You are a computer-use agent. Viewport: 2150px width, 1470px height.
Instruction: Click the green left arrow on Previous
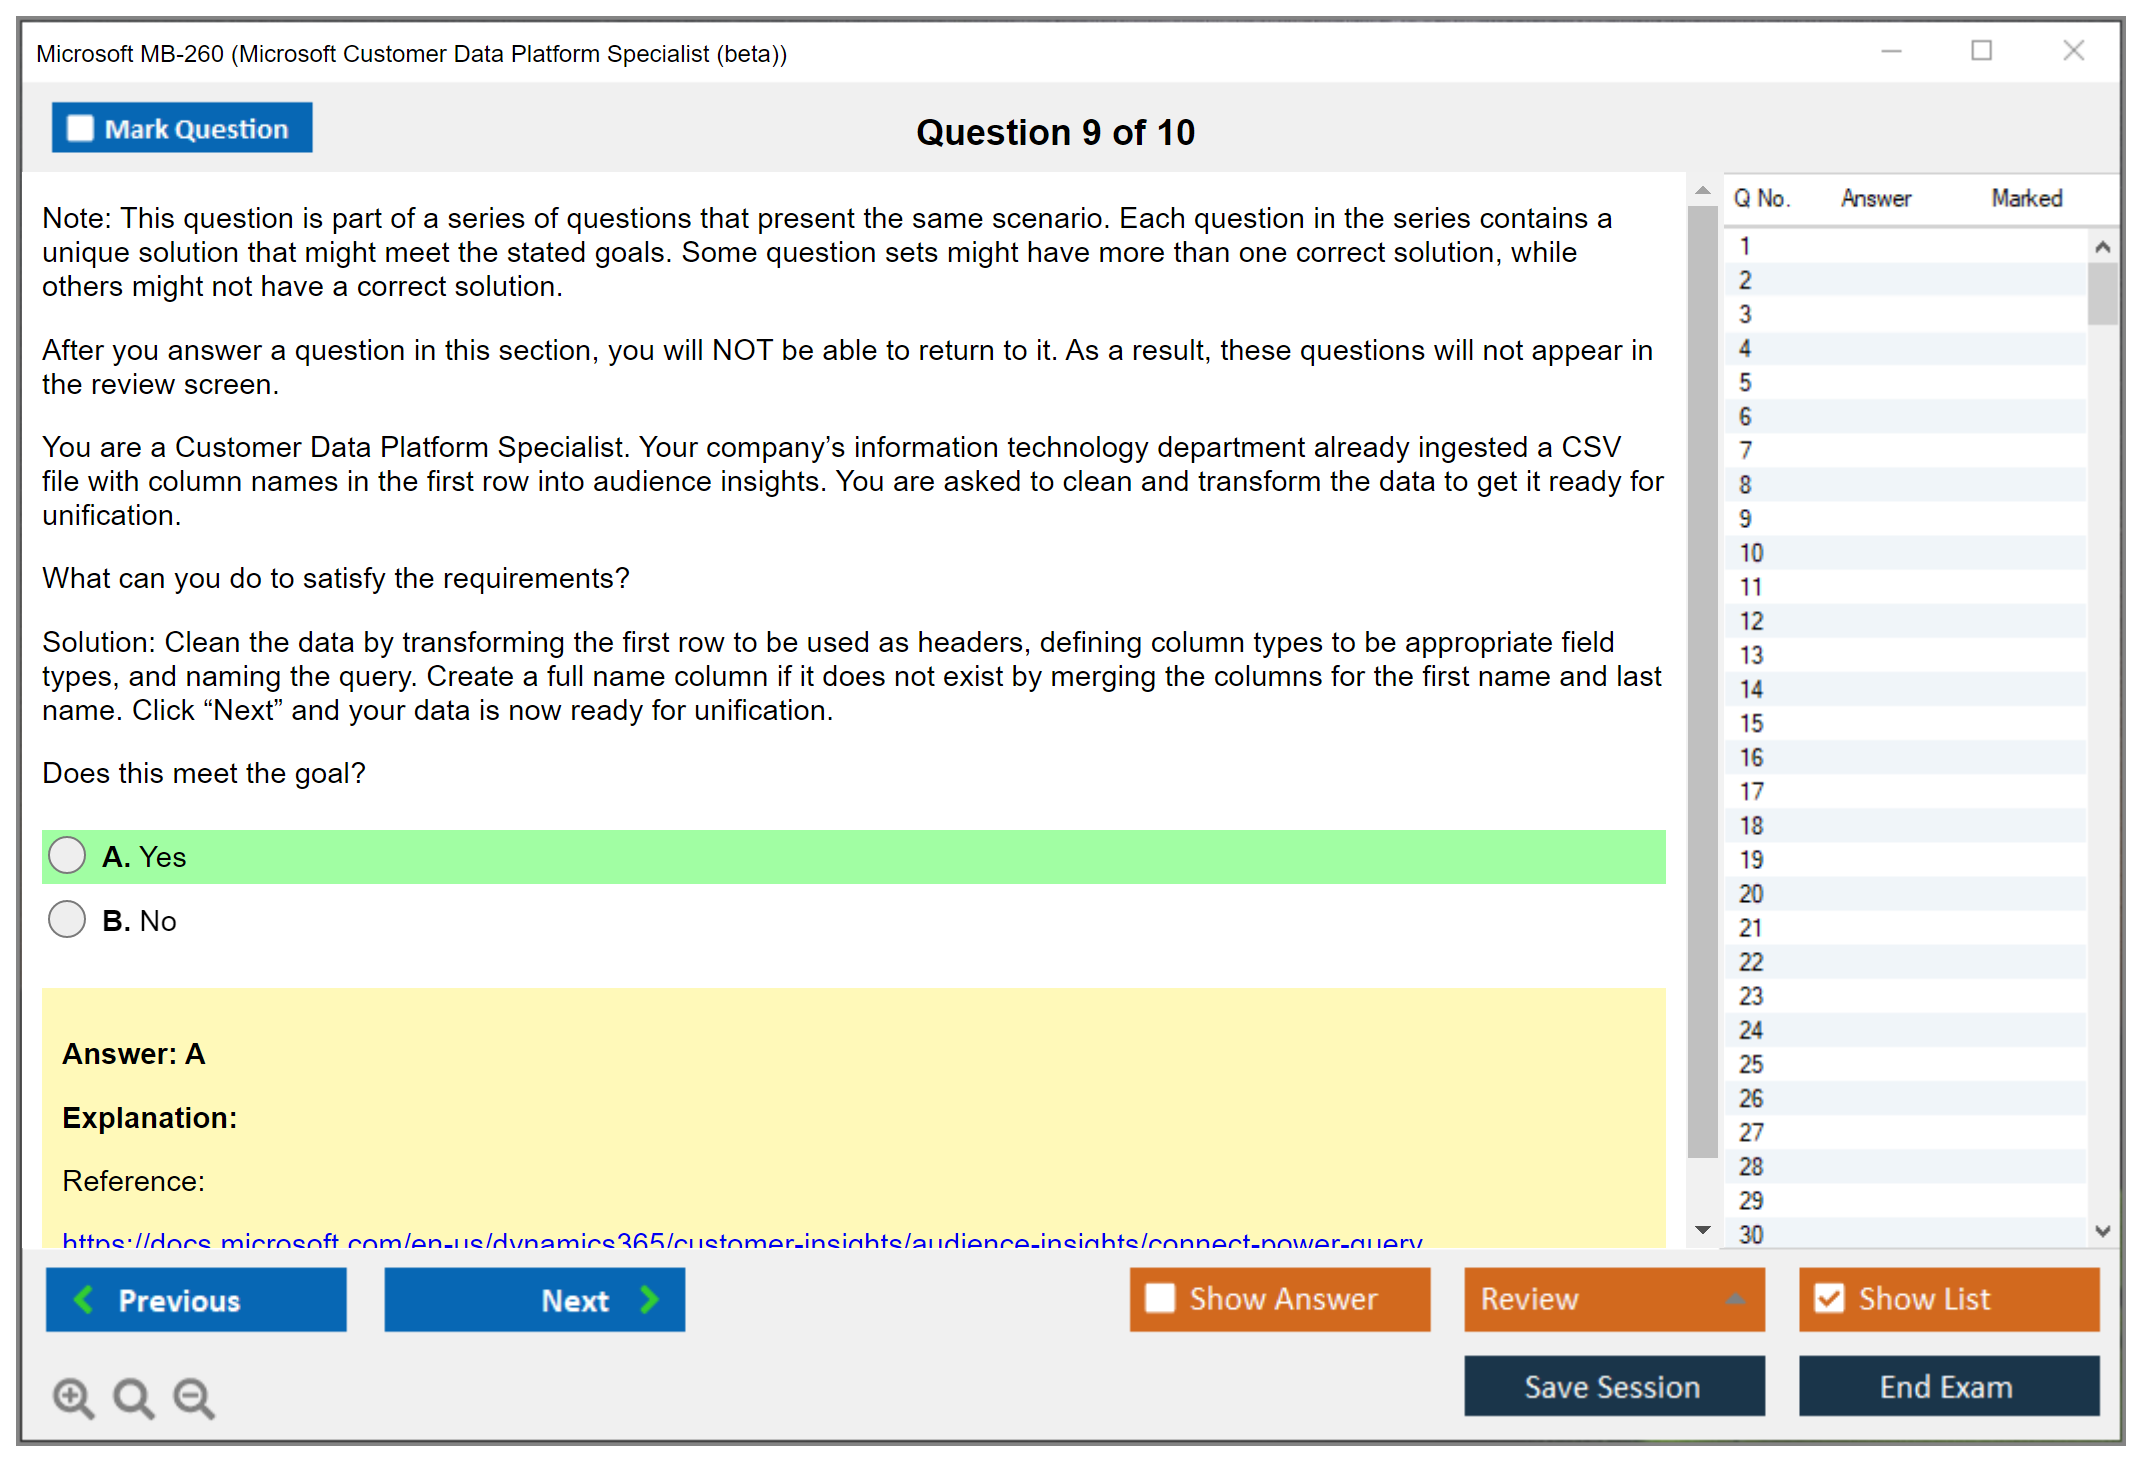click(84, 1300)
